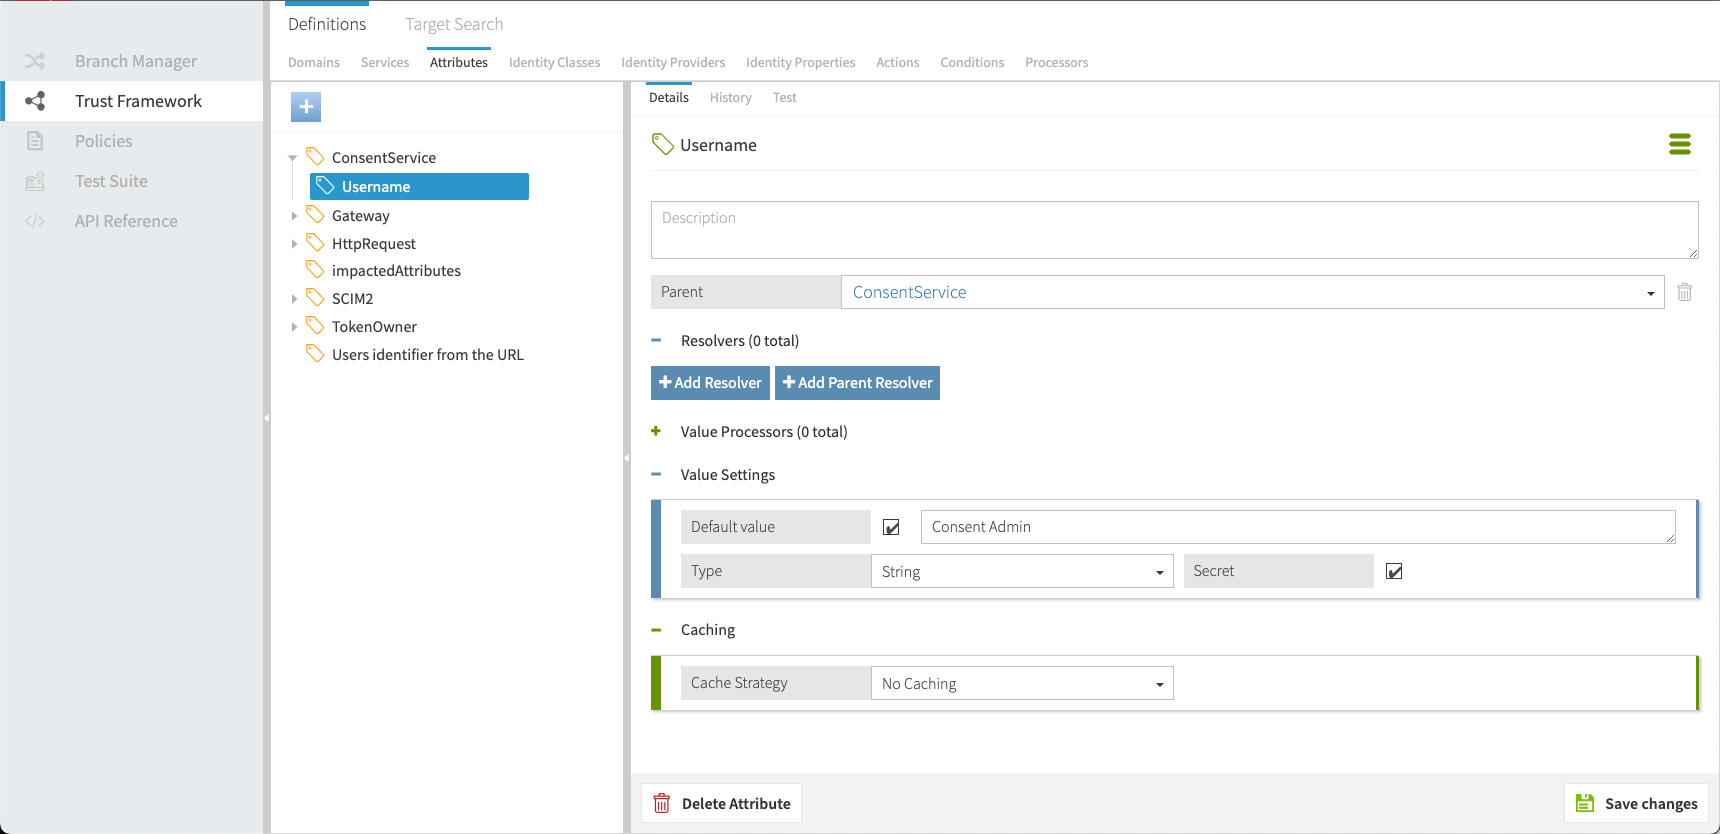The image size is (1720, 834).
Task: Open the green hamburger menu for Username
Action: pos(1679,145)
